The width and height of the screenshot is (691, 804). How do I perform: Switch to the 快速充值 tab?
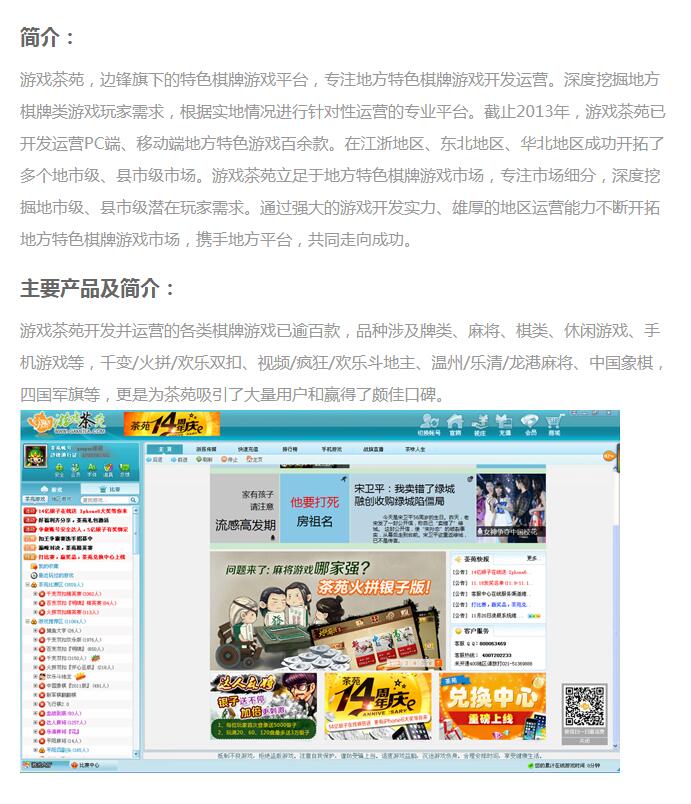click(248, 449)
